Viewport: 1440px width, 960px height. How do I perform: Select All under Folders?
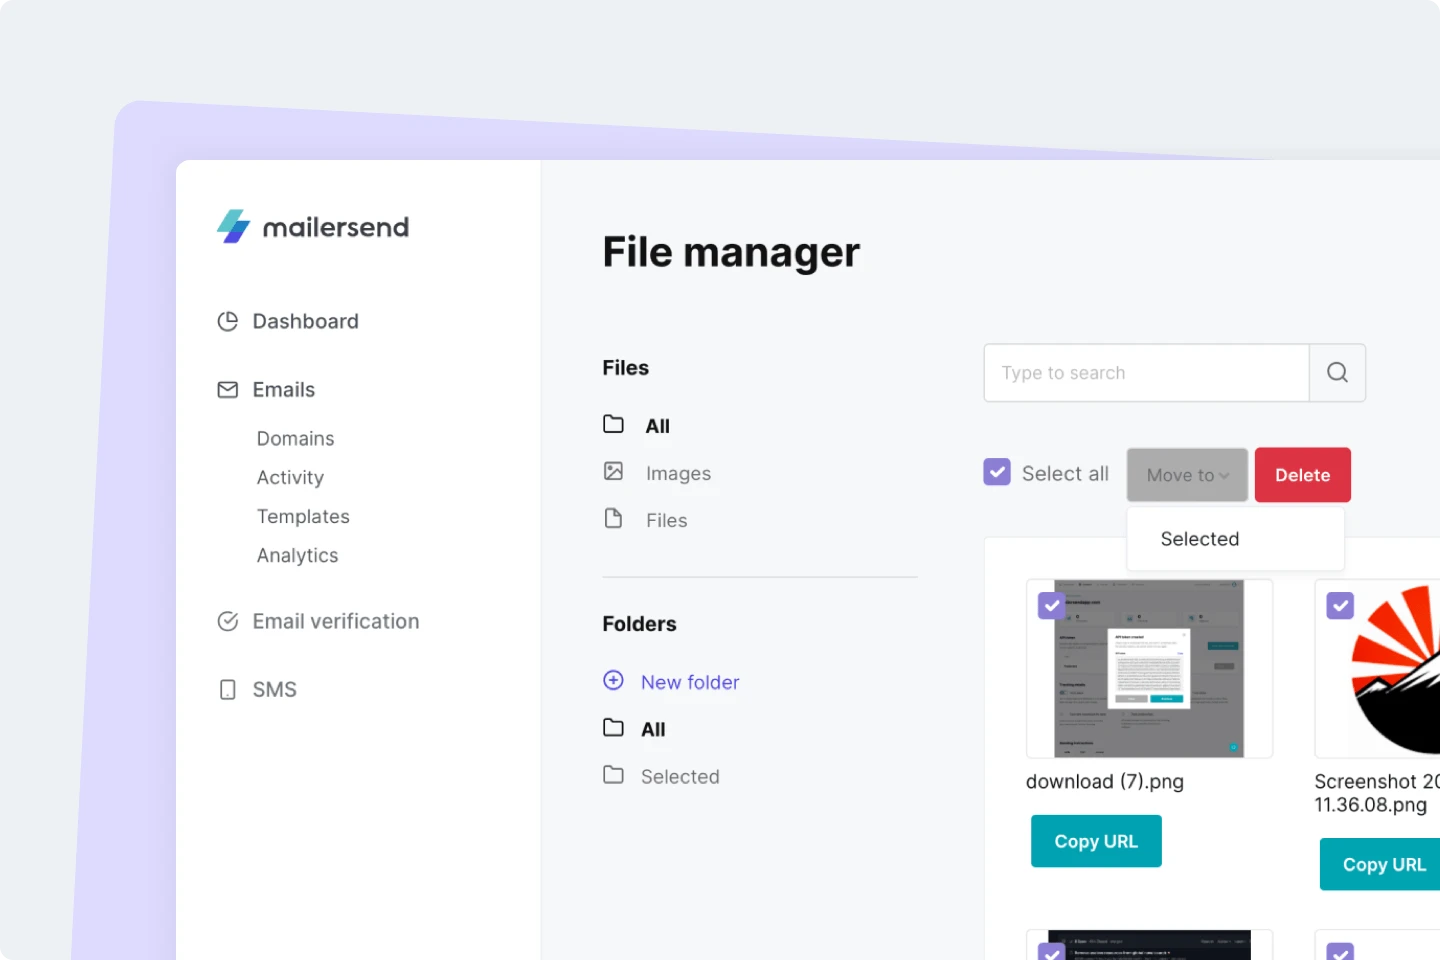(653, 729)
